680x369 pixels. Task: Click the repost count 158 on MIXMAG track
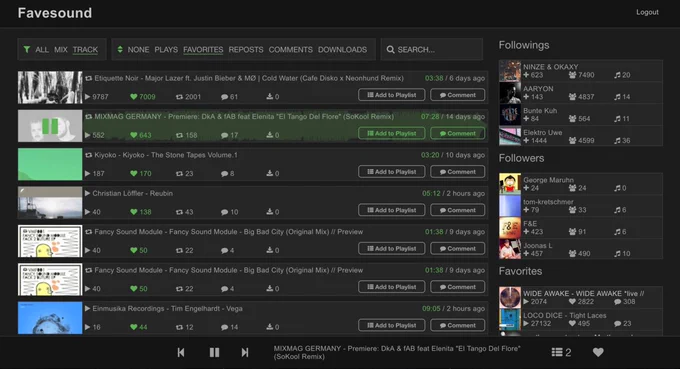187,135
